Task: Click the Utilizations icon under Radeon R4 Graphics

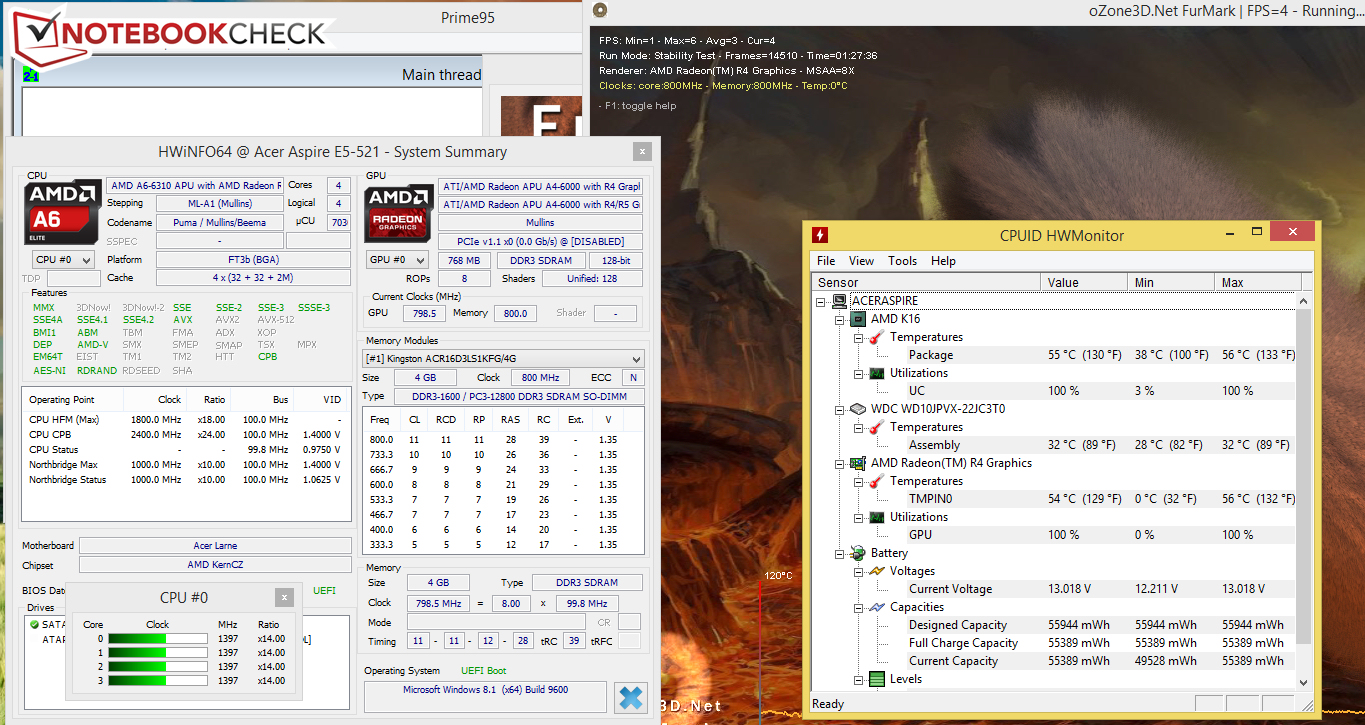Action: [876, 517]
